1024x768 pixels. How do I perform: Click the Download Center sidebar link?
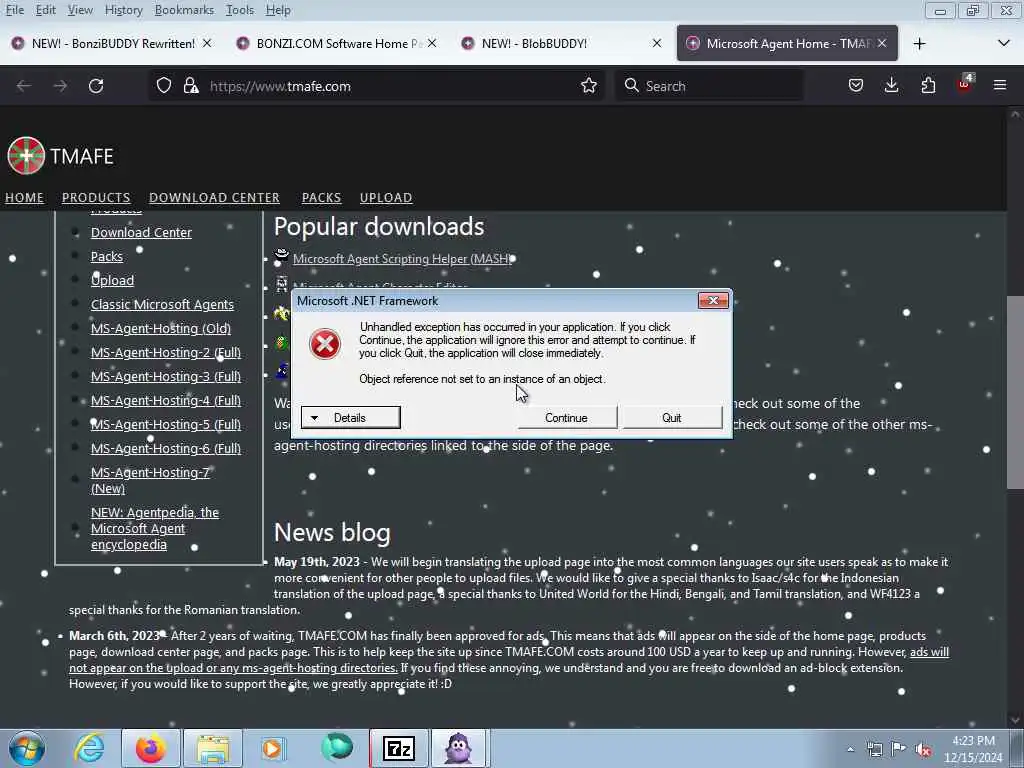141,232
